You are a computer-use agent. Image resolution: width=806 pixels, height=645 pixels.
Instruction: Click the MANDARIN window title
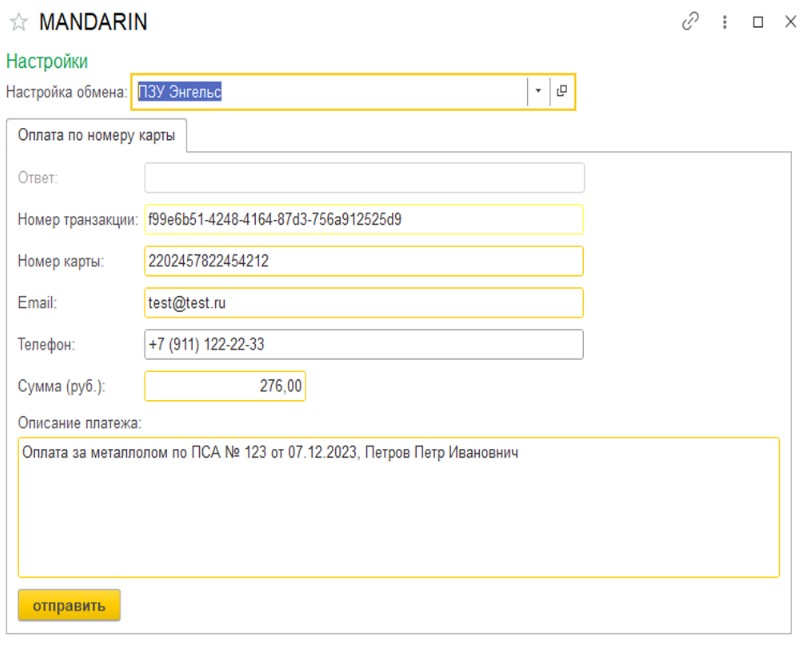pyautogui.click(x=93, y=22)
